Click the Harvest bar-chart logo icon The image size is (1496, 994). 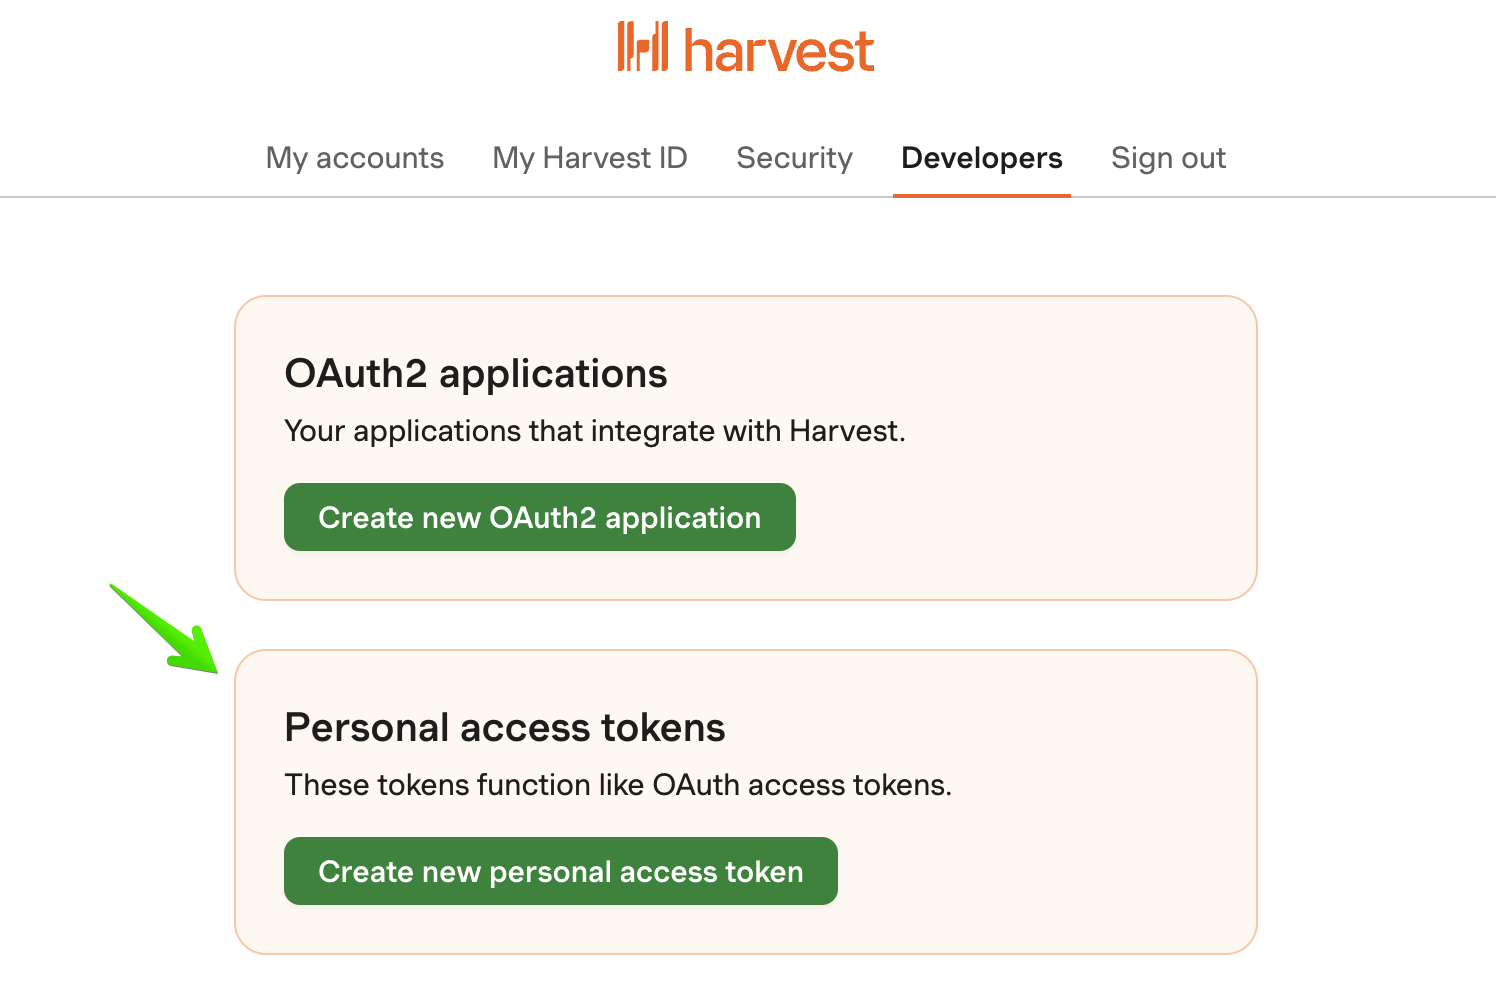coord(642,47)
